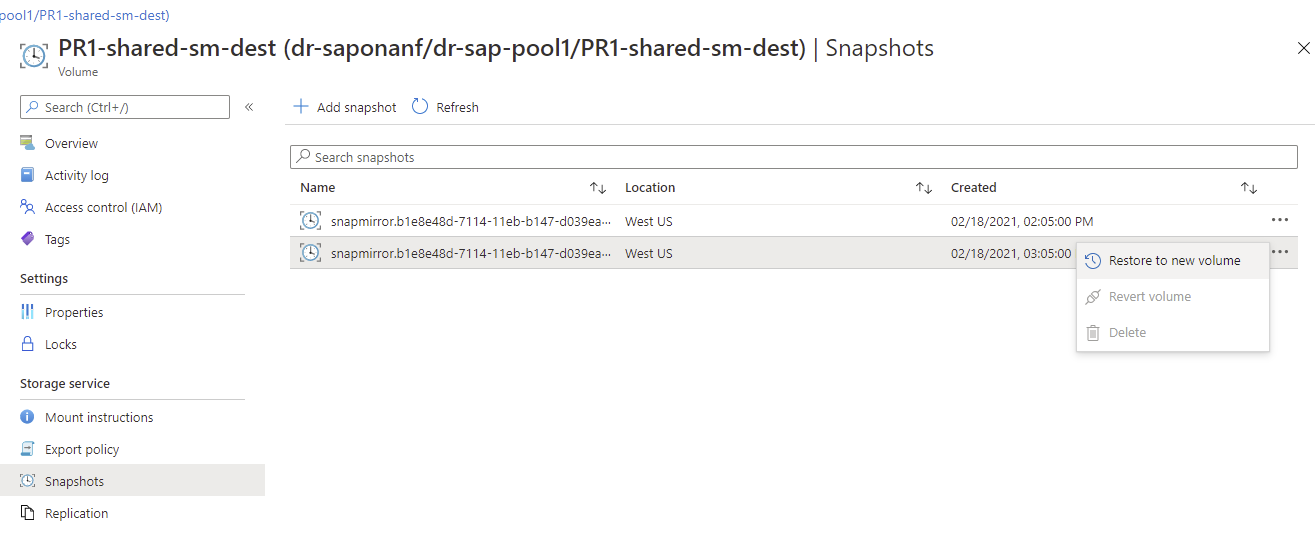The height and width of the screenshot is (533, 1315).
Task: Sort snapshots by Created column arrows
Action: click(1248, 188)
